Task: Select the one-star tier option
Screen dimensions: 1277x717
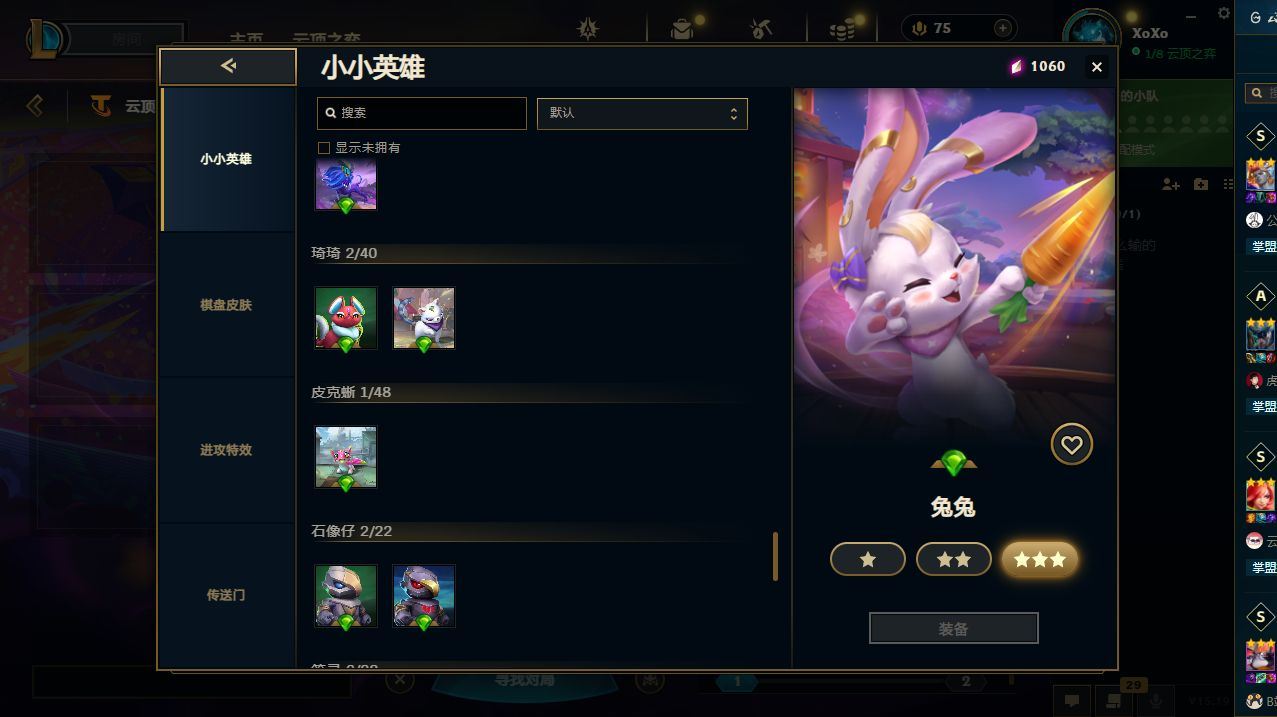Action: point(868,559)
